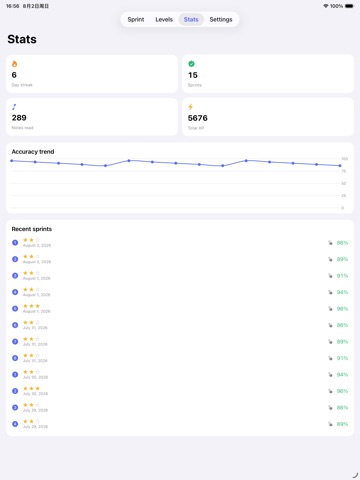
Task: Tap level badge of August 1 94% sprint
Action: tap(15, 292)
